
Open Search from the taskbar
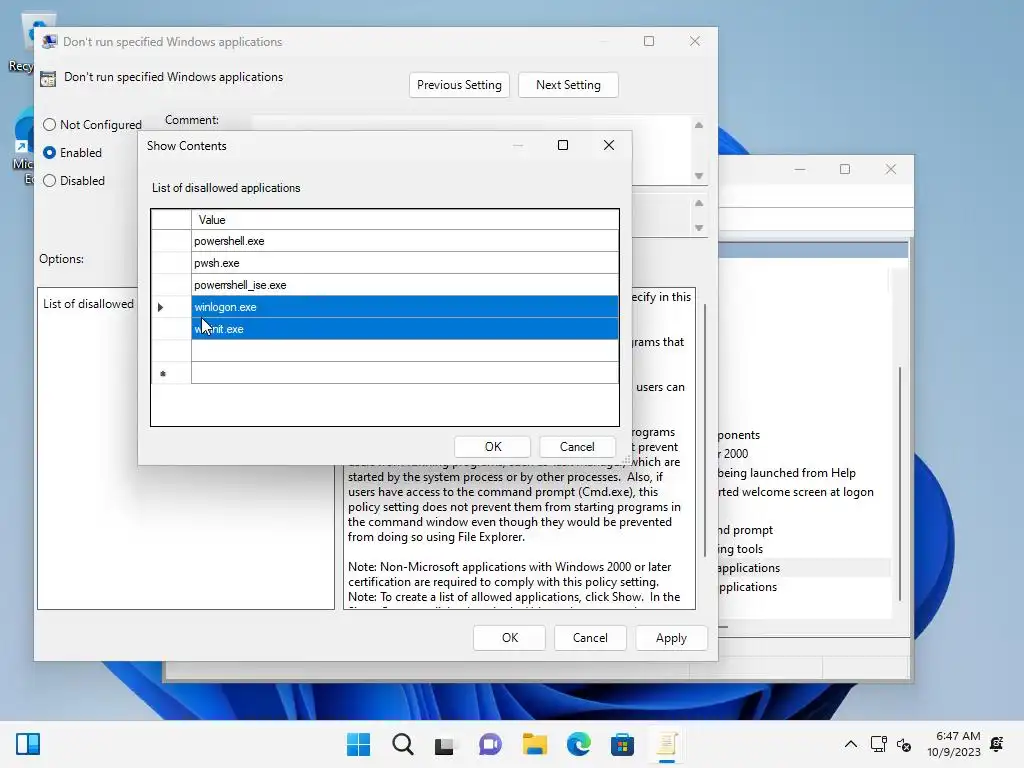coord(403,744)
